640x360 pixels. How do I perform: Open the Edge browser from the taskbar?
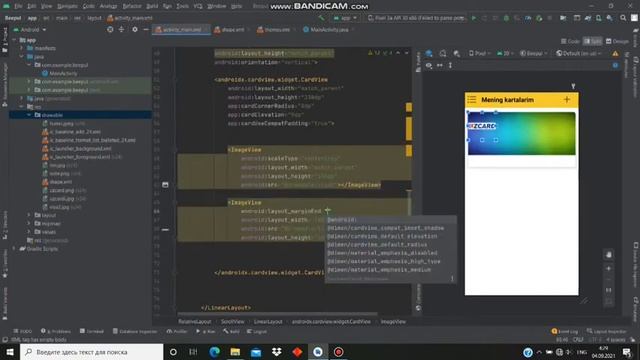(214, 352)
